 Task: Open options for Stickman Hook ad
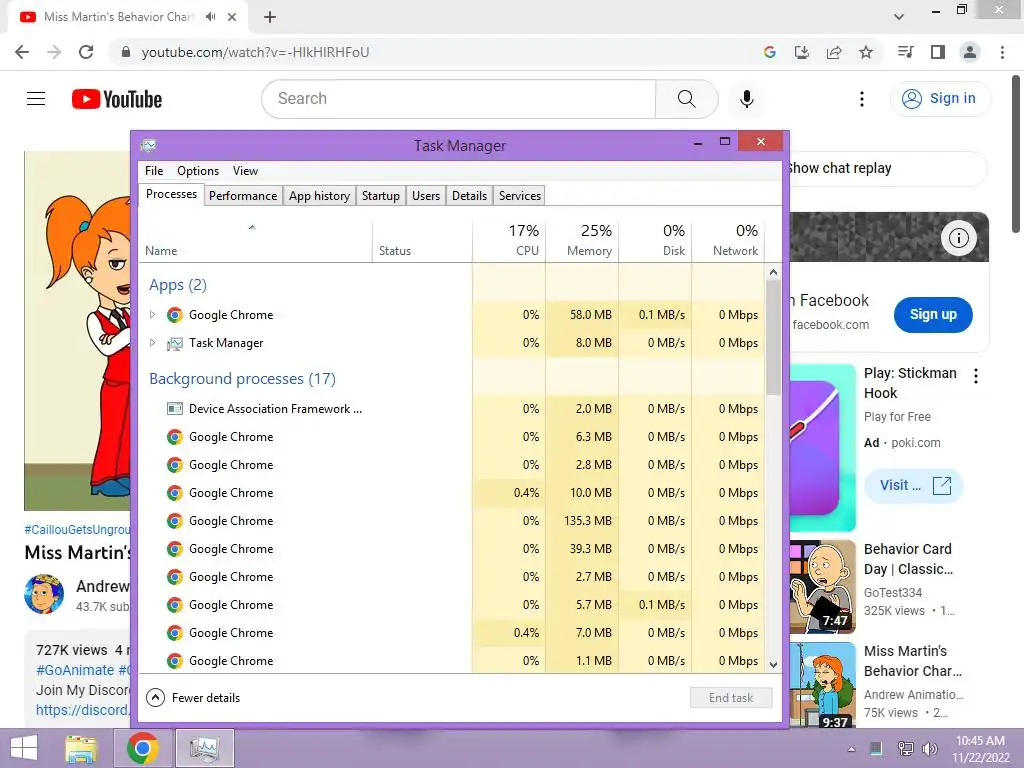click(976, 376)
